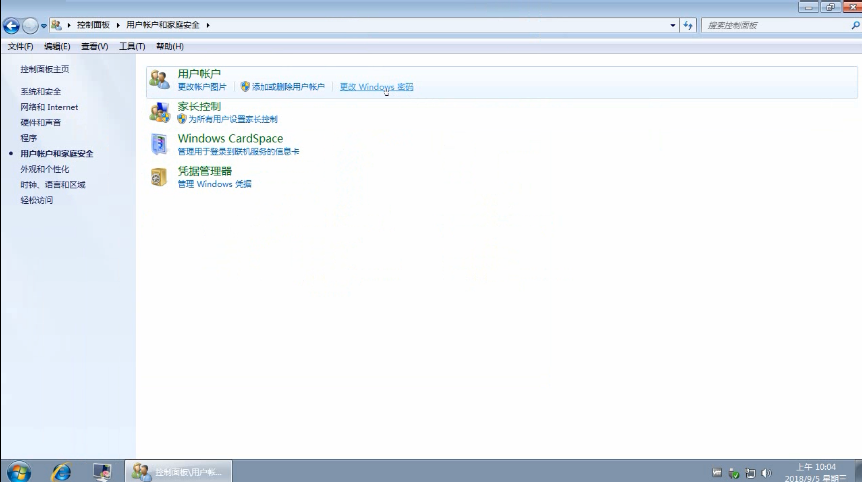Open 时钟、语言和区域 category in sidebar
This screenshot has width=862, height=482.
(x=53, y=185)
